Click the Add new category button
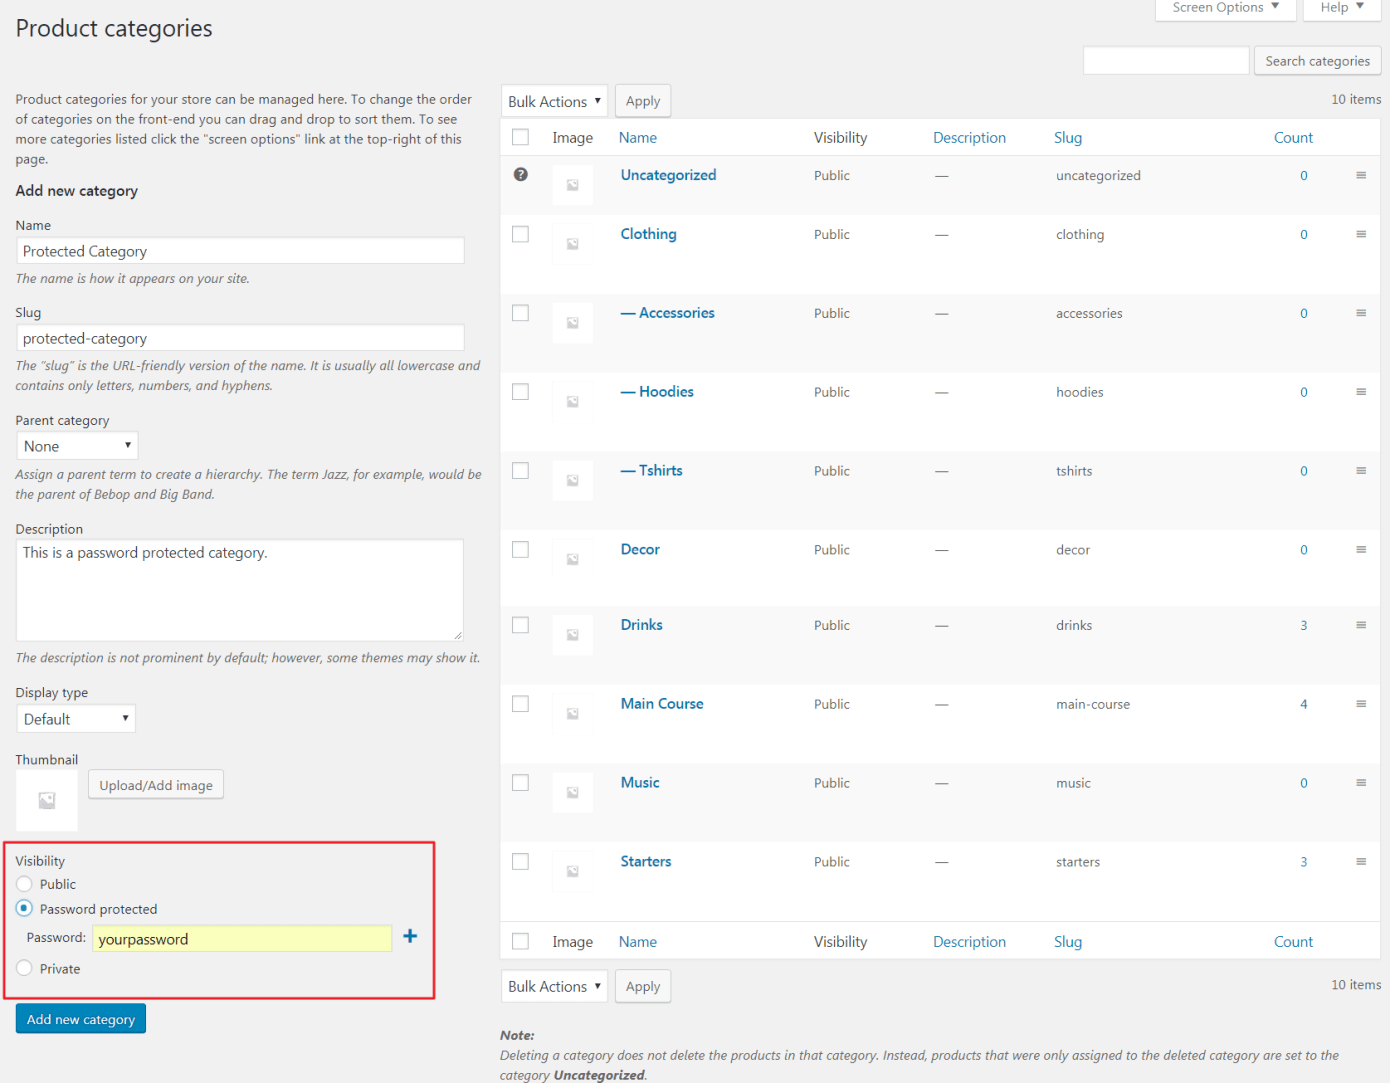1390x1083 pixels. point(80,1018)
